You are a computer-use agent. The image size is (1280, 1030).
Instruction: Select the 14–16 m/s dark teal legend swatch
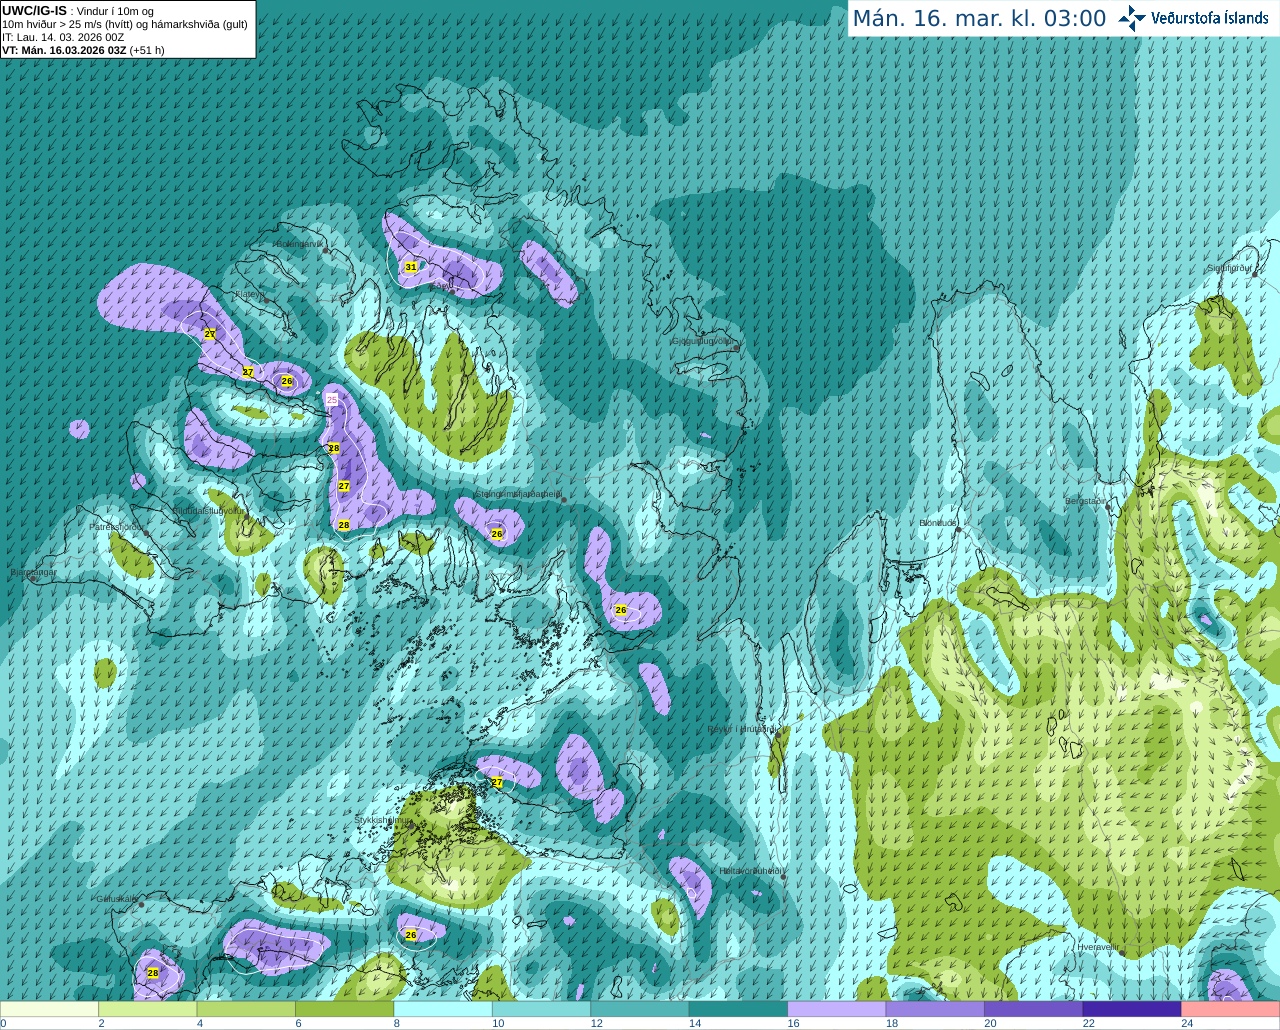click(x=738, y=1009)
